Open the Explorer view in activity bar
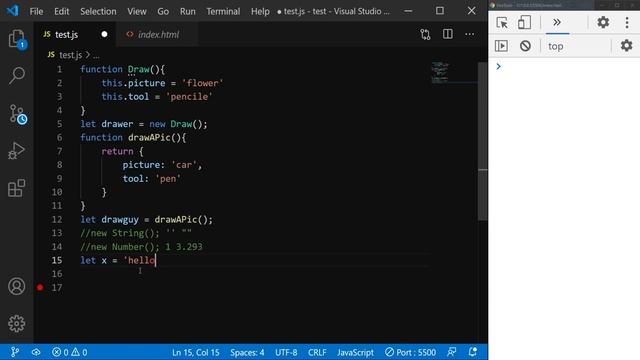This screenshot has width=640, height=360. [17, 39]
